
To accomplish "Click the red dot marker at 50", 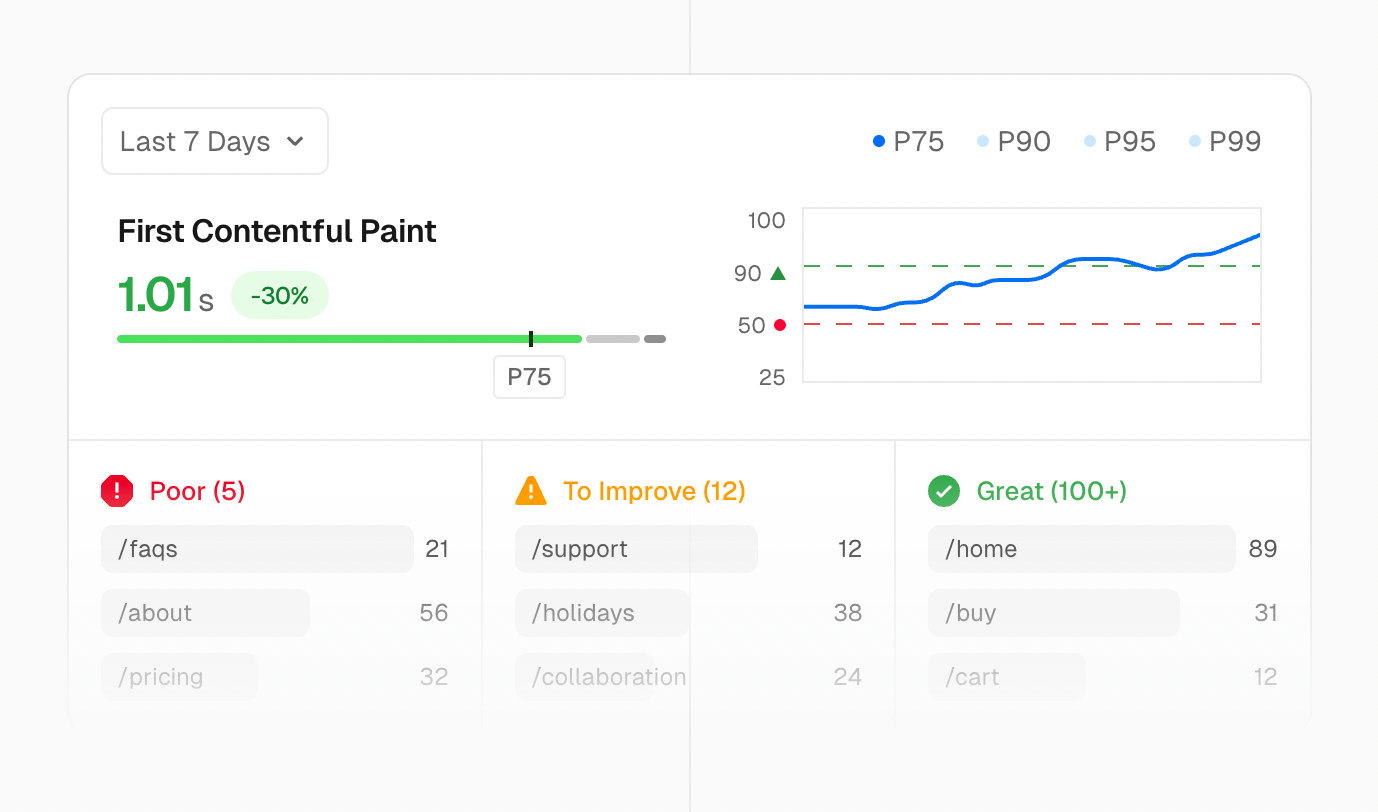I will point(780,325).
